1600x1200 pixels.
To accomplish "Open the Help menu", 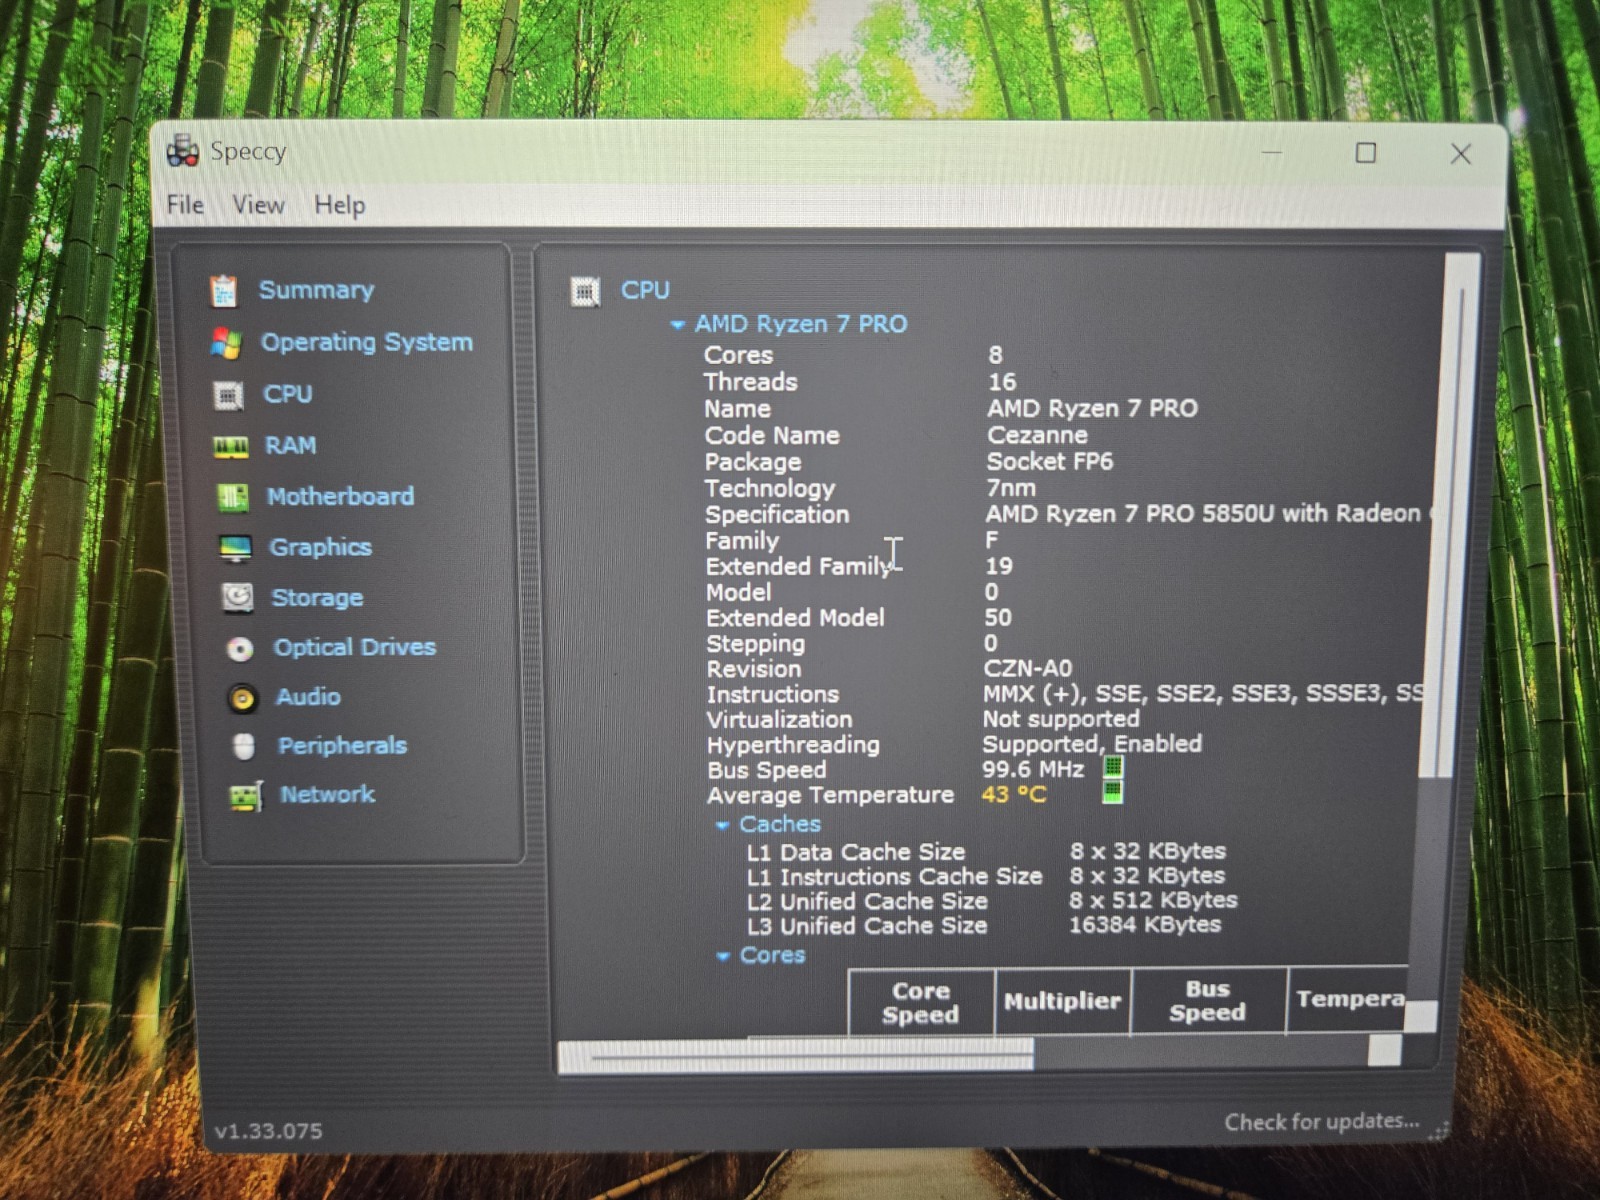I will 340,205.
